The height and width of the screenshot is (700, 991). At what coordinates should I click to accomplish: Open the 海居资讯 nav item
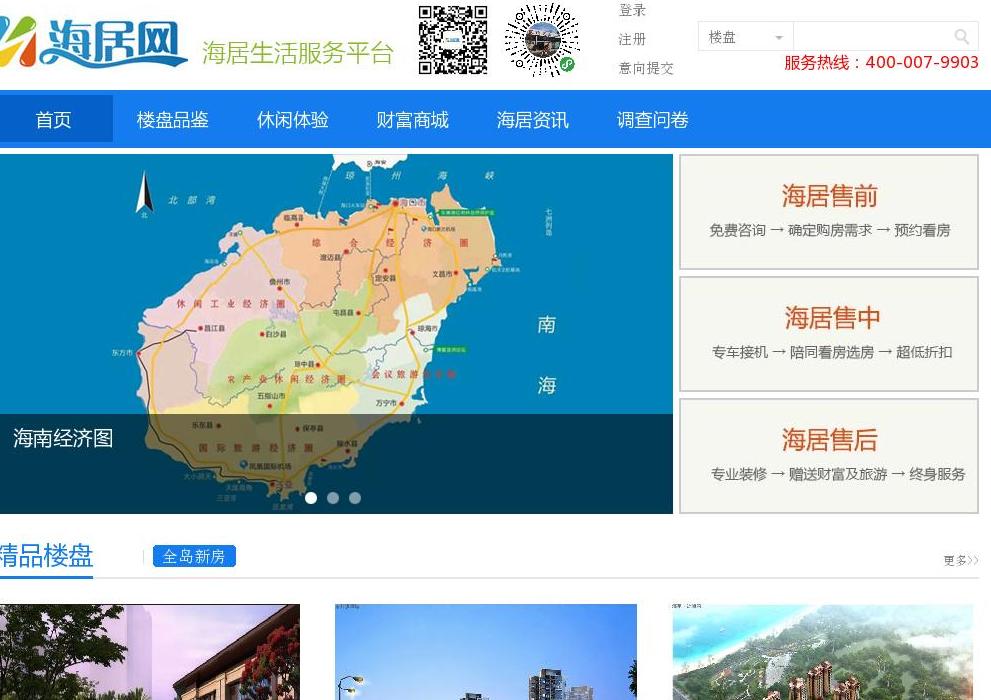(x=533, y=119)
